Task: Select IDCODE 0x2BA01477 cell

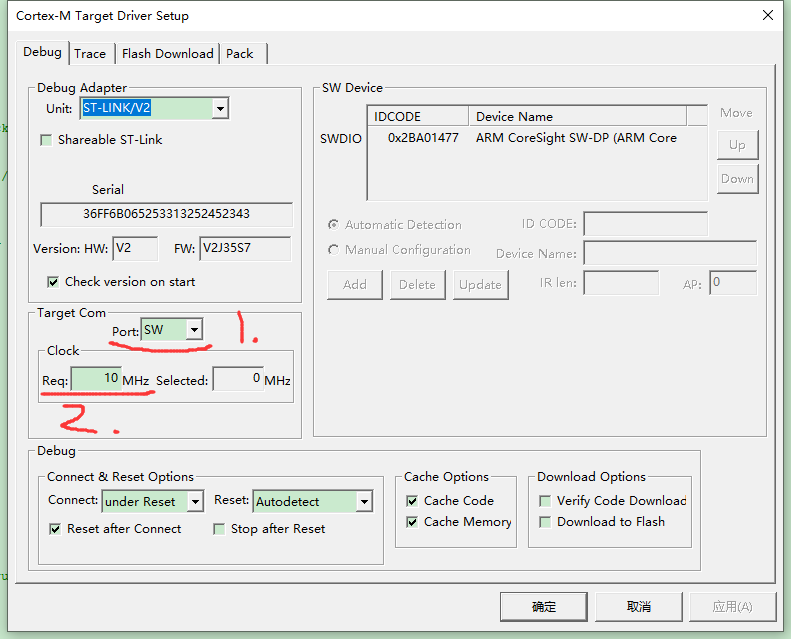Action: (x=423, y=138)
